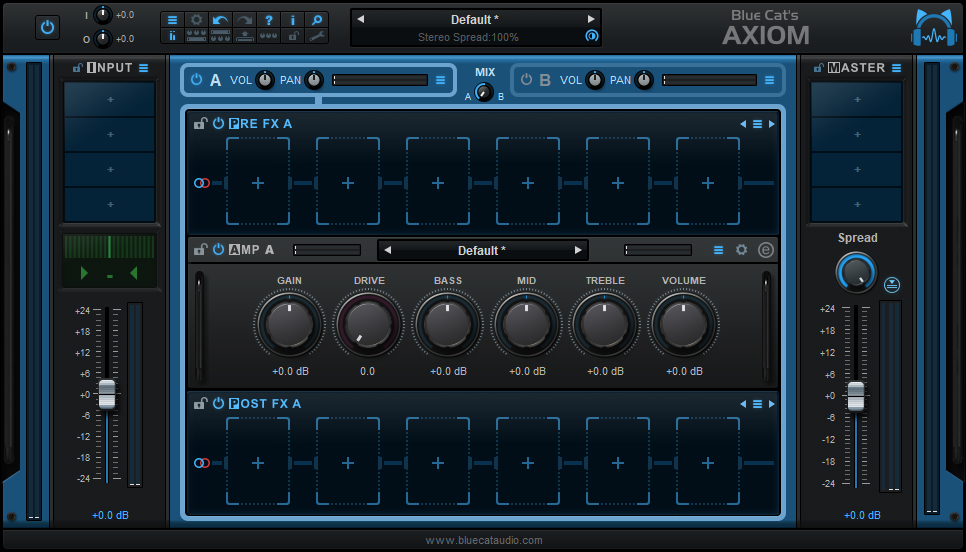Show plugin info with the 'i' icon

[x=293, y=20]
